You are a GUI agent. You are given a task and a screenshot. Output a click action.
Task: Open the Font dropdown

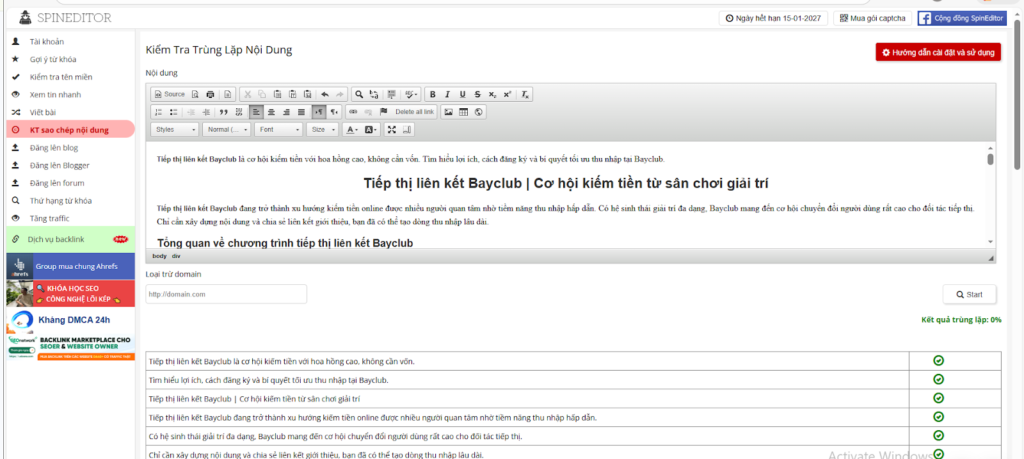[277, 130]
